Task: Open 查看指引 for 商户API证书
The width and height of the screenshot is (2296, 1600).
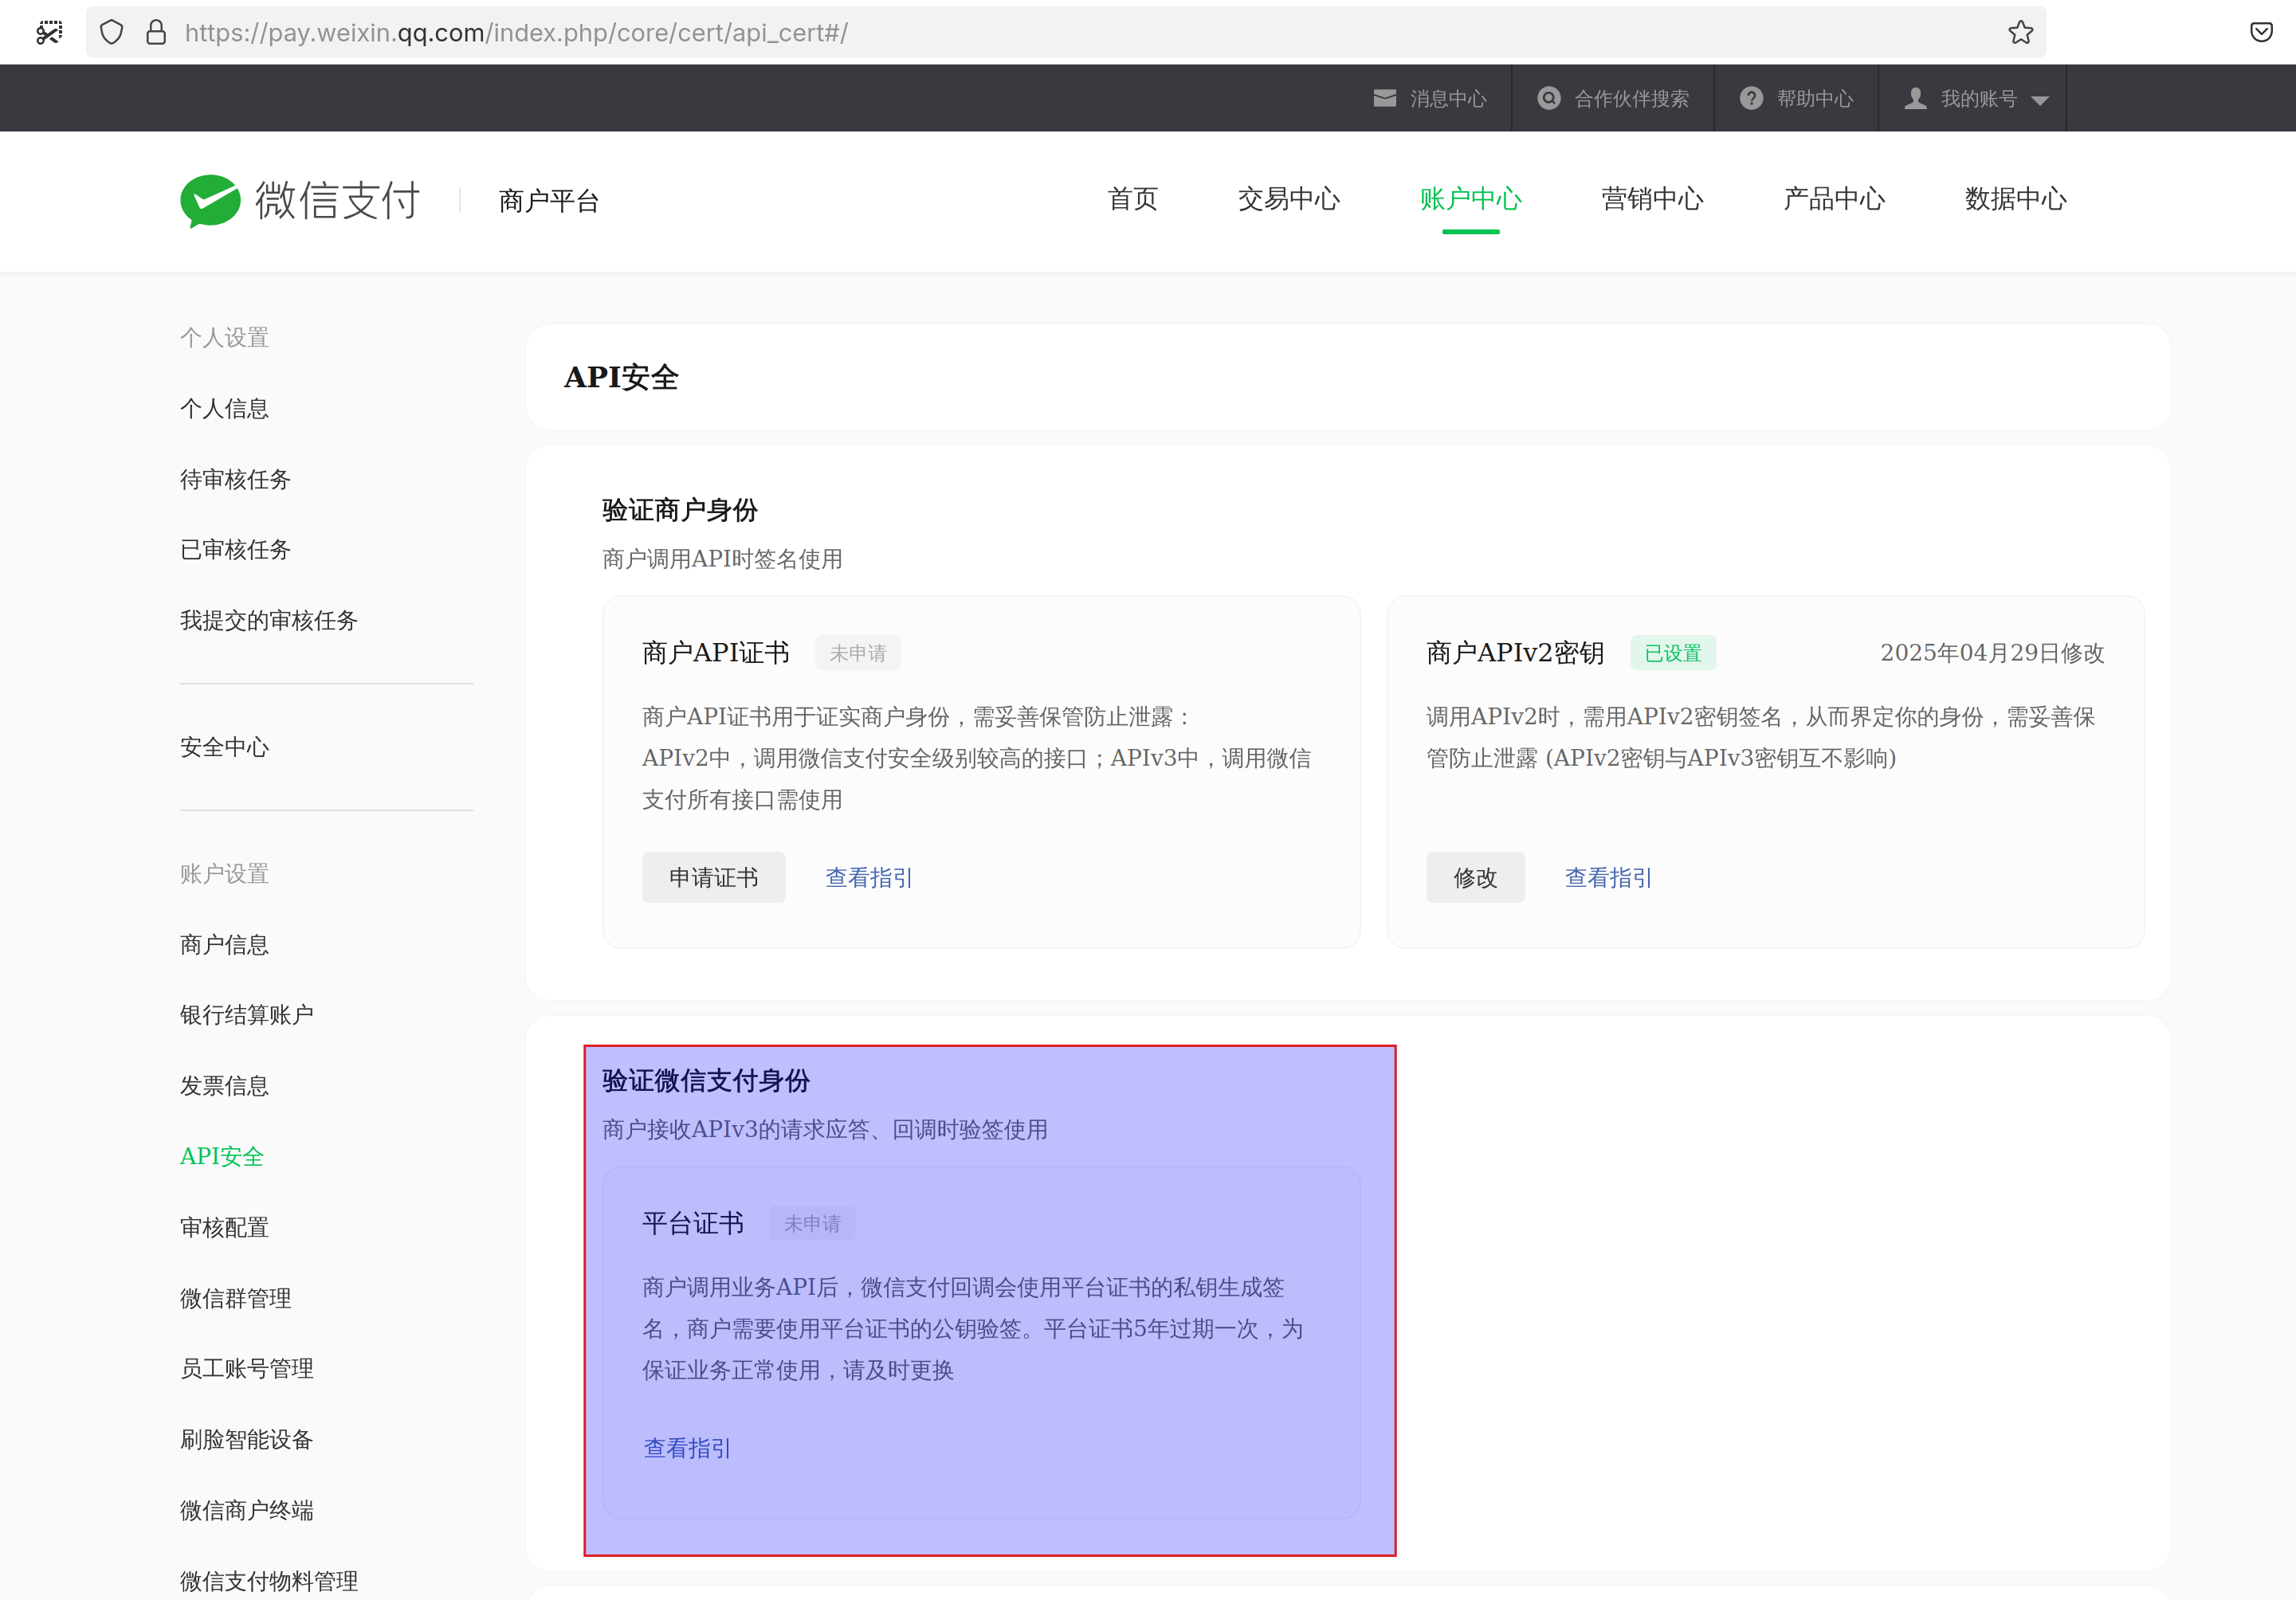Action: 868,878
